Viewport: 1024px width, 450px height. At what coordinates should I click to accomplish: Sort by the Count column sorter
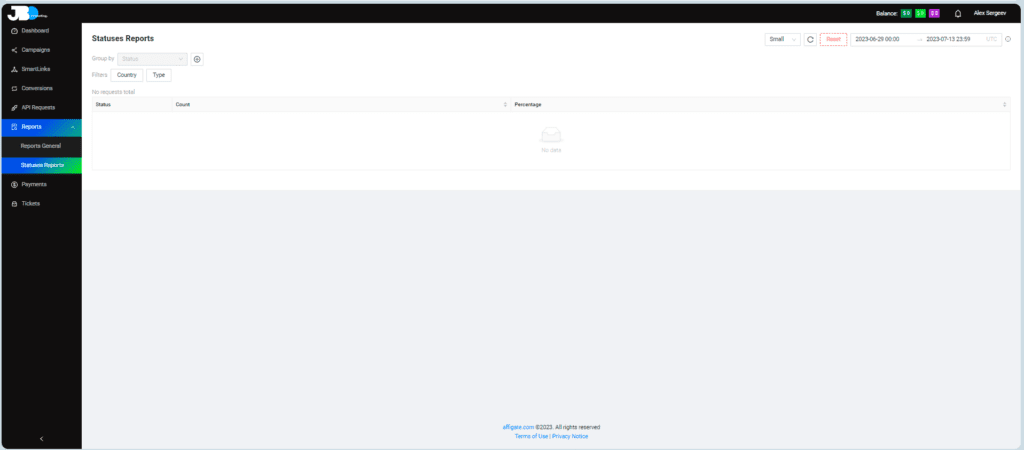[x=505, y=104]
